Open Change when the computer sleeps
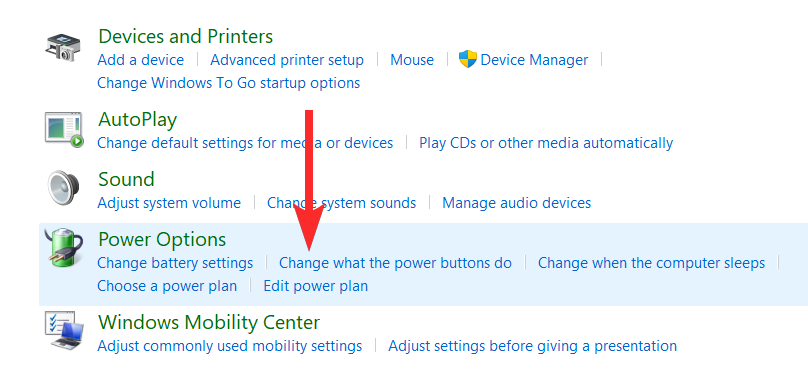Image resolution: width=808 pixels, height=390 pixels. click(x=651, y=263)
